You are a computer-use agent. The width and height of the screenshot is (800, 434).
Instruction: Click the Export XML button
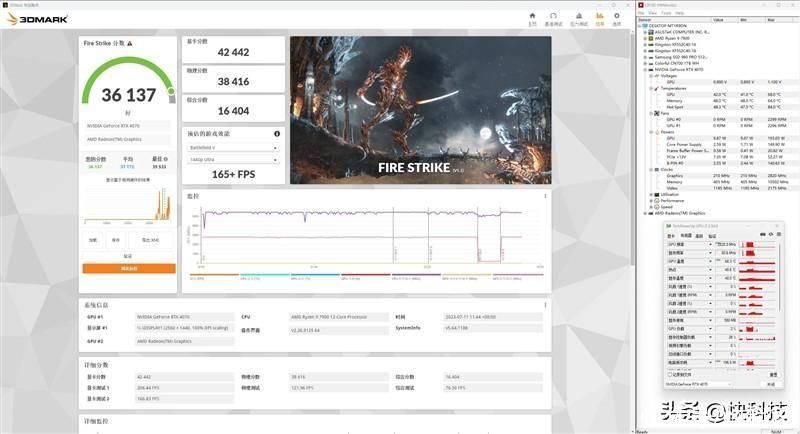coord(151,240)
